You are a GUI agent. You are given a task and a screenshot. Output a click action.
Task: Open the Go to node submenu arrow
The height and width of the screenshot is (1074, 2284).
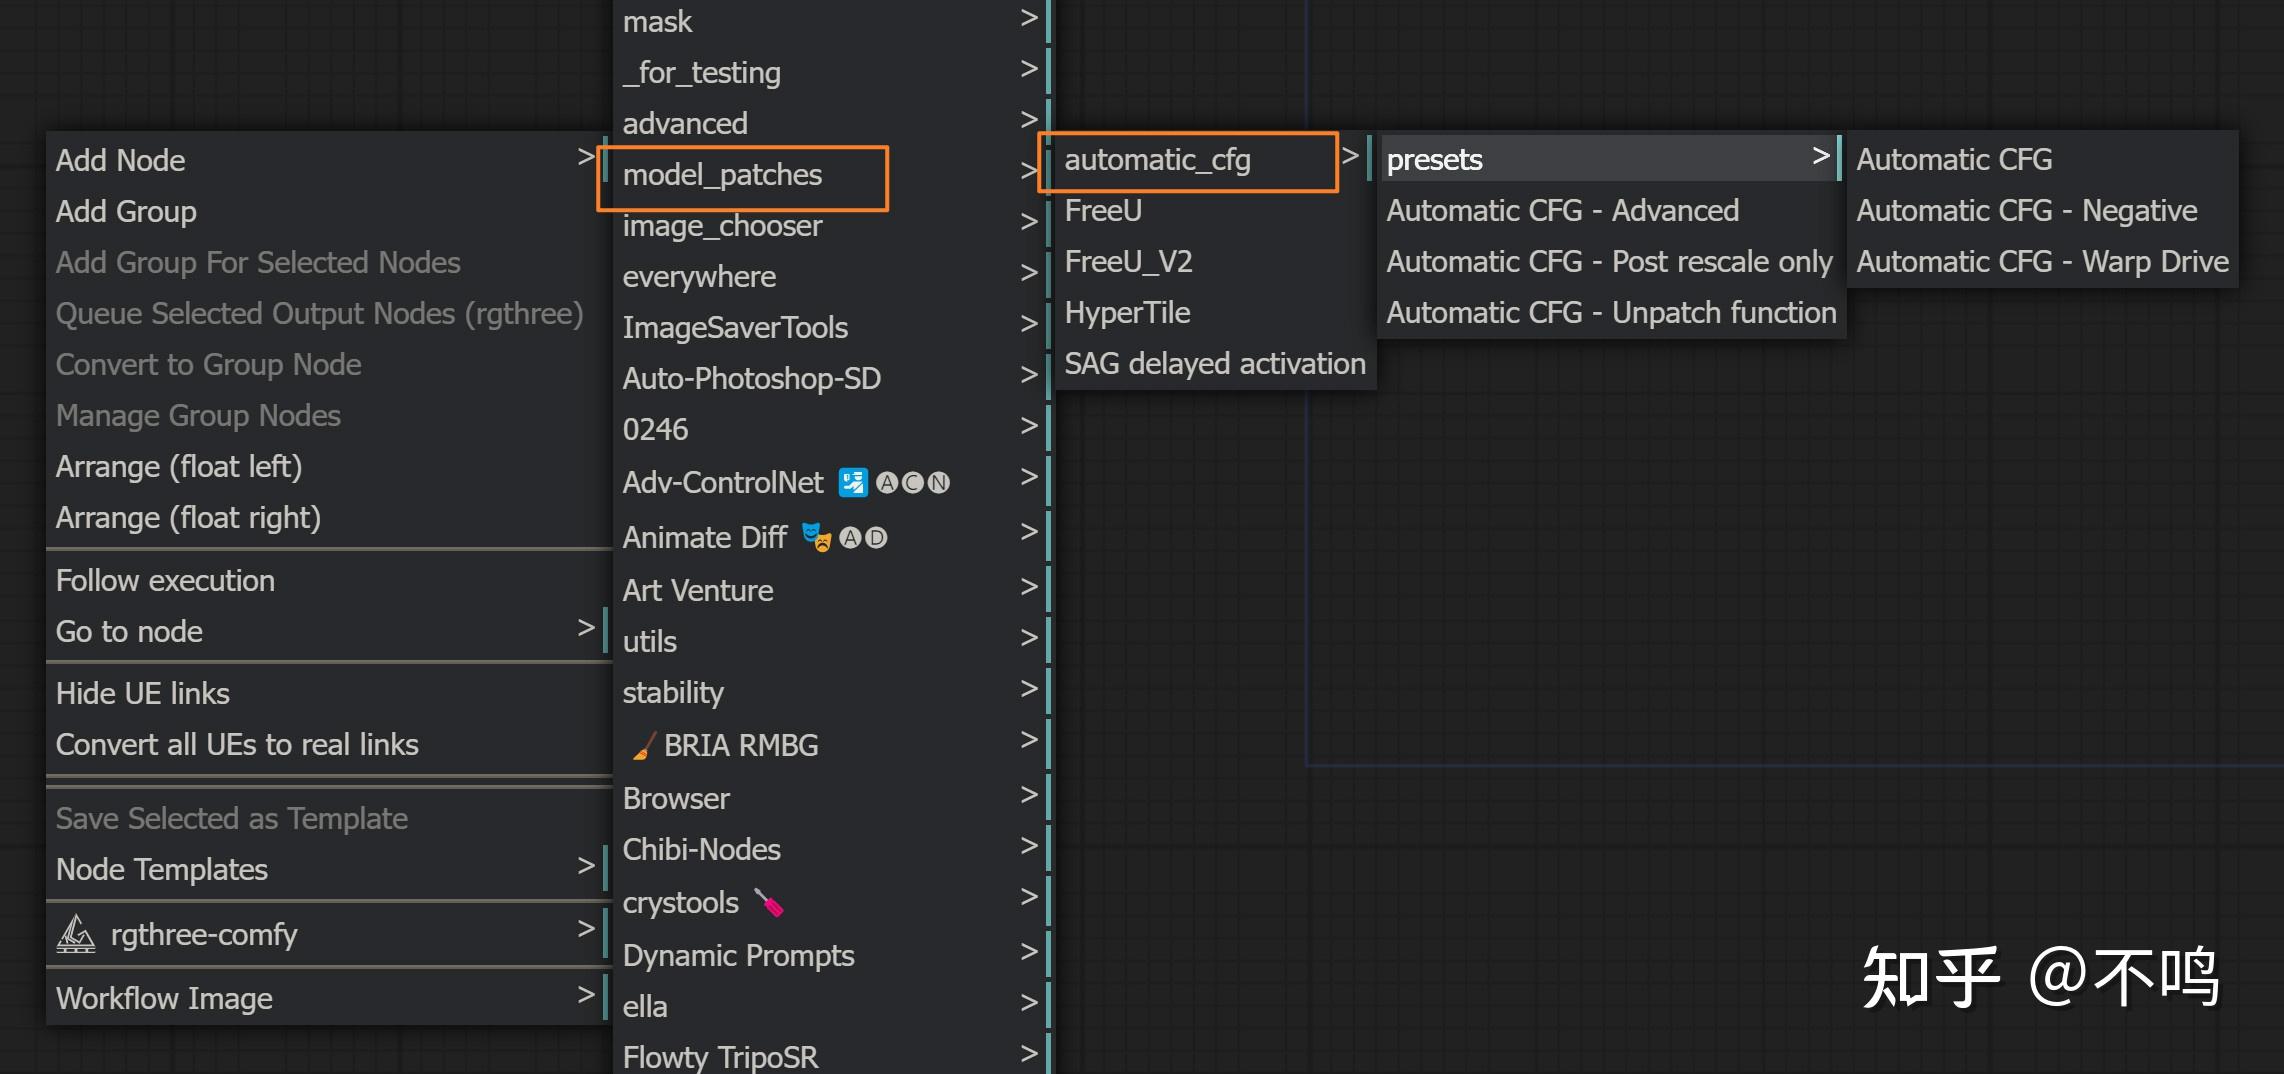click(x=586, y=628)
